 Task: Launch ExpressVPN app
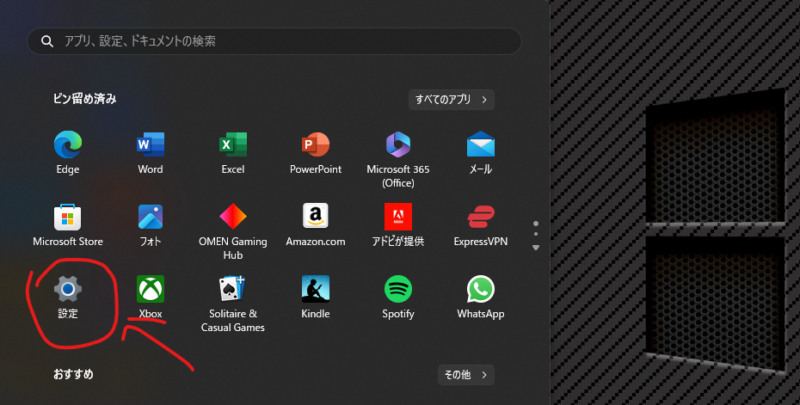481,217
